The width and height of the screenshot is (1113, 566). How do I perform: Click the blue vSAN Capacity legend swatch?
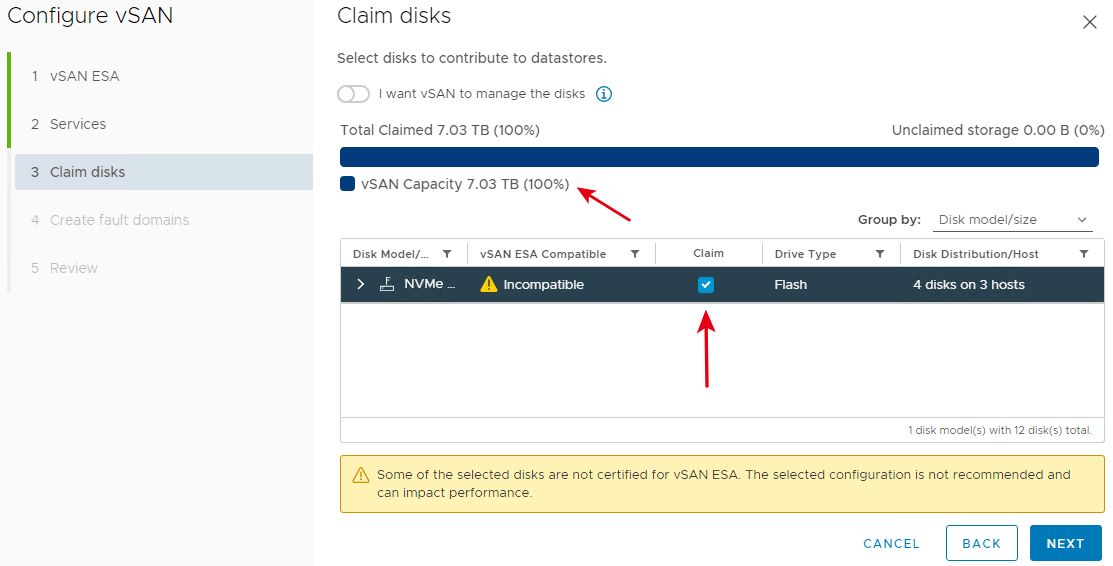pos(347,184)
